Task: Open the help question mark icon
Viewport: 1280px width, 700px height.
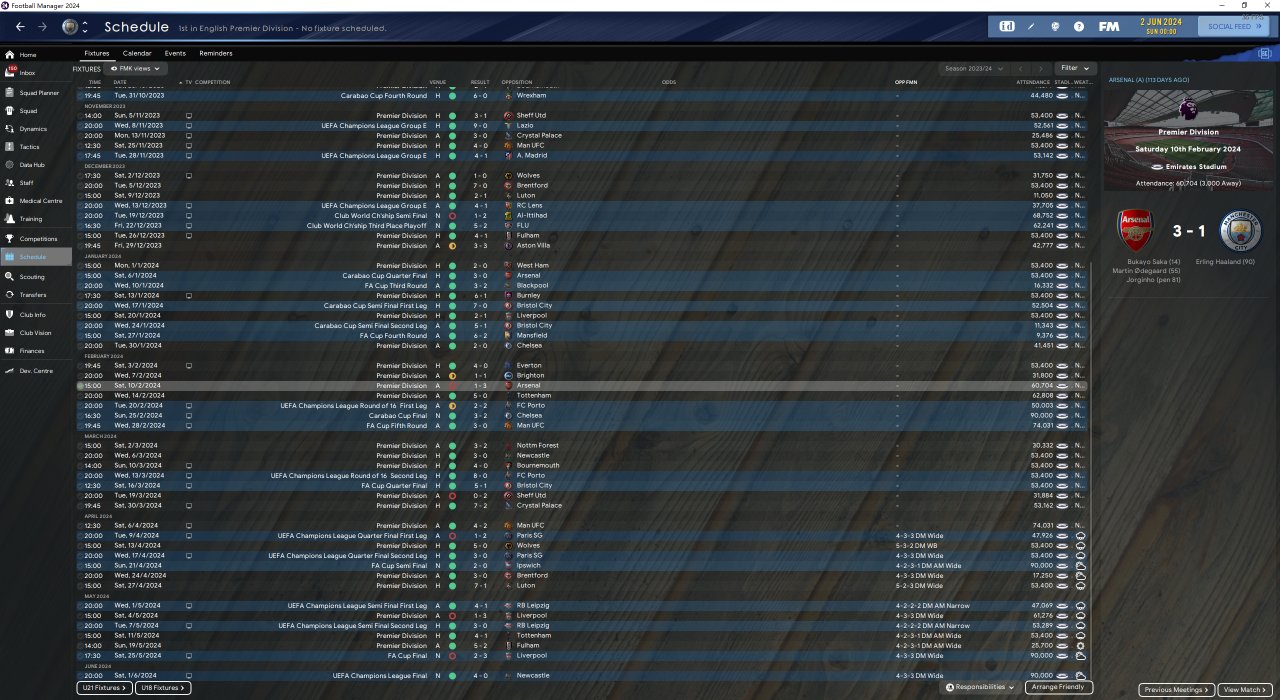Action: [x=1079, y=27]
